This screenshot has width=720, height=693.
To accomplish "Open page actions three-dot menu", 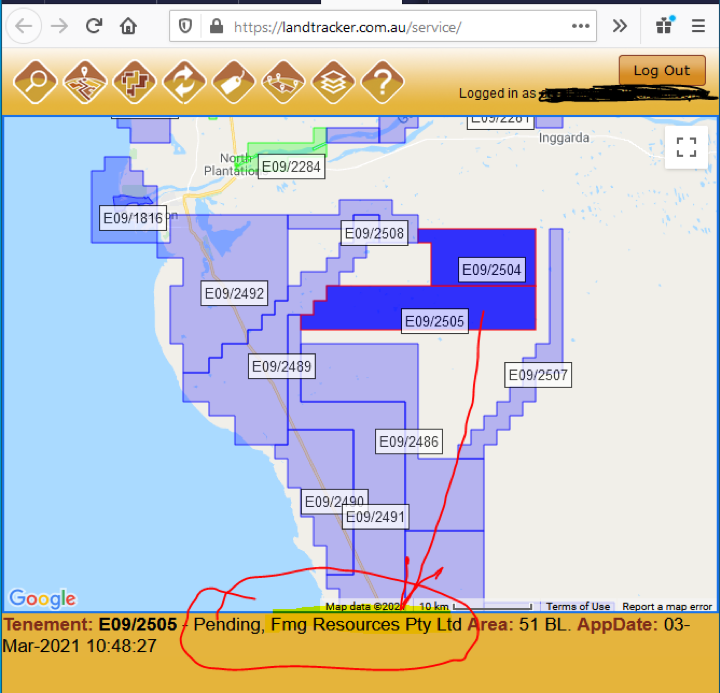I will (581, 26).
